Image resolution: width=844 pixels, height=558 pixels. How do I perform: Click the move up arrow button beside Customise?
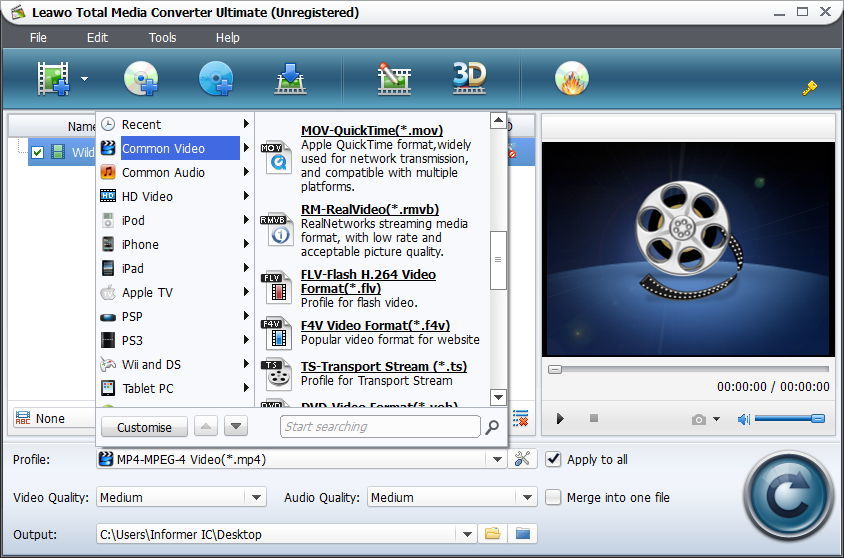(x=206, y=427)
